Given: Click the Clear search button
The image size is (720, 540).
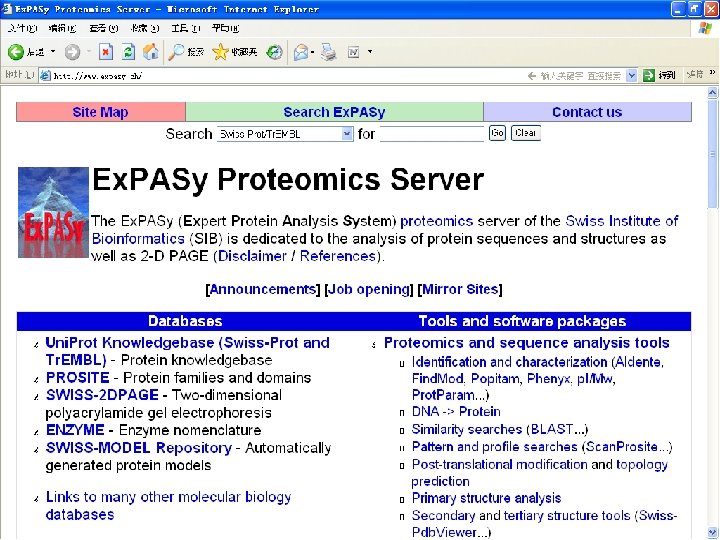Looking at the screenshot, I should pos(526,133).
